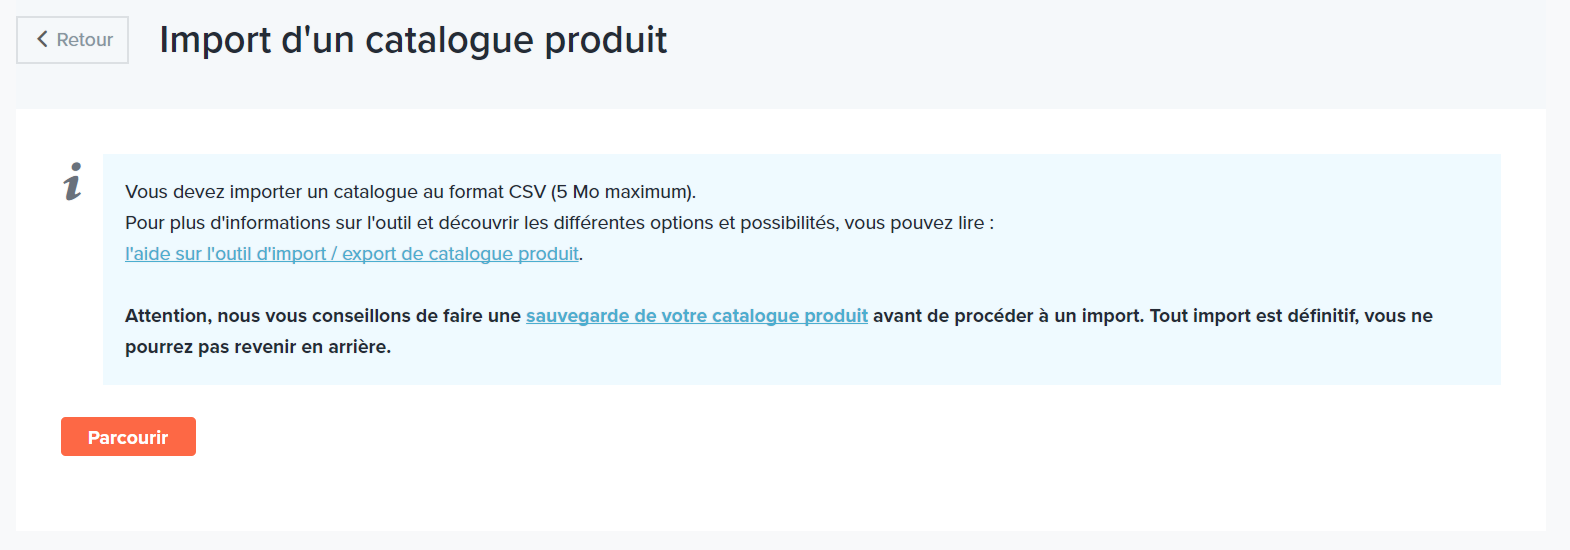Click the italic information icon
The height and width of the screenshot is (550, 1570).
click(73, 181)
